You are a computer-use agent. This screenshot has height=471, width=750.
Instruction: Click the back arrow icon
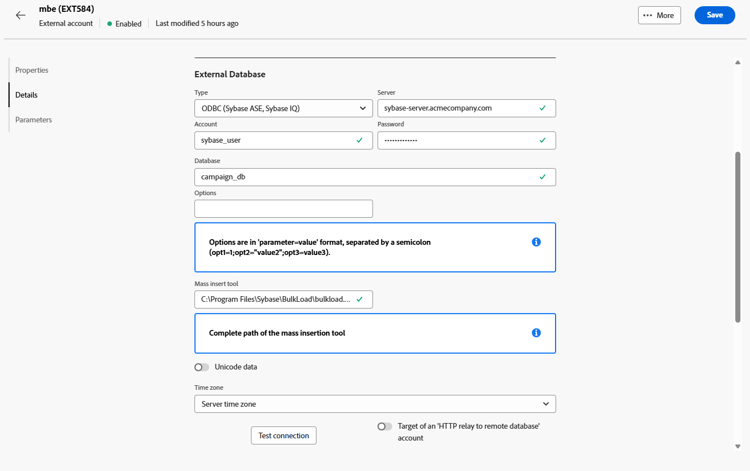click(x=21, y=15)
